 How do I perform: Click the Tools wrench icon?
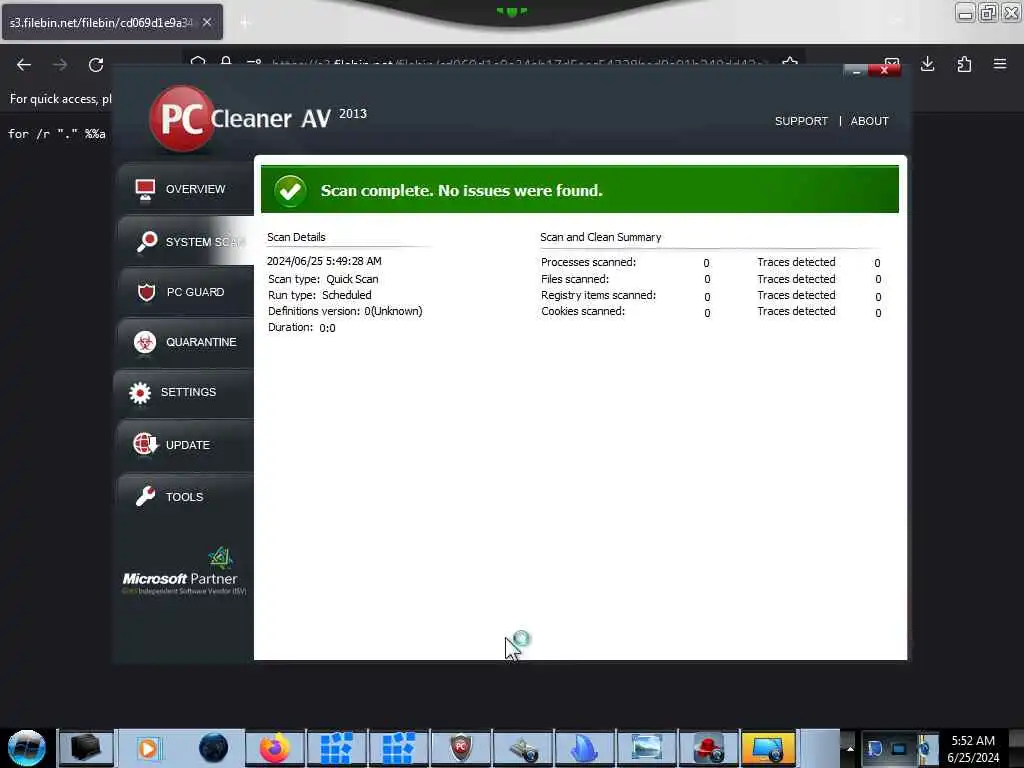pyautogui.click(x=145, y=496)
